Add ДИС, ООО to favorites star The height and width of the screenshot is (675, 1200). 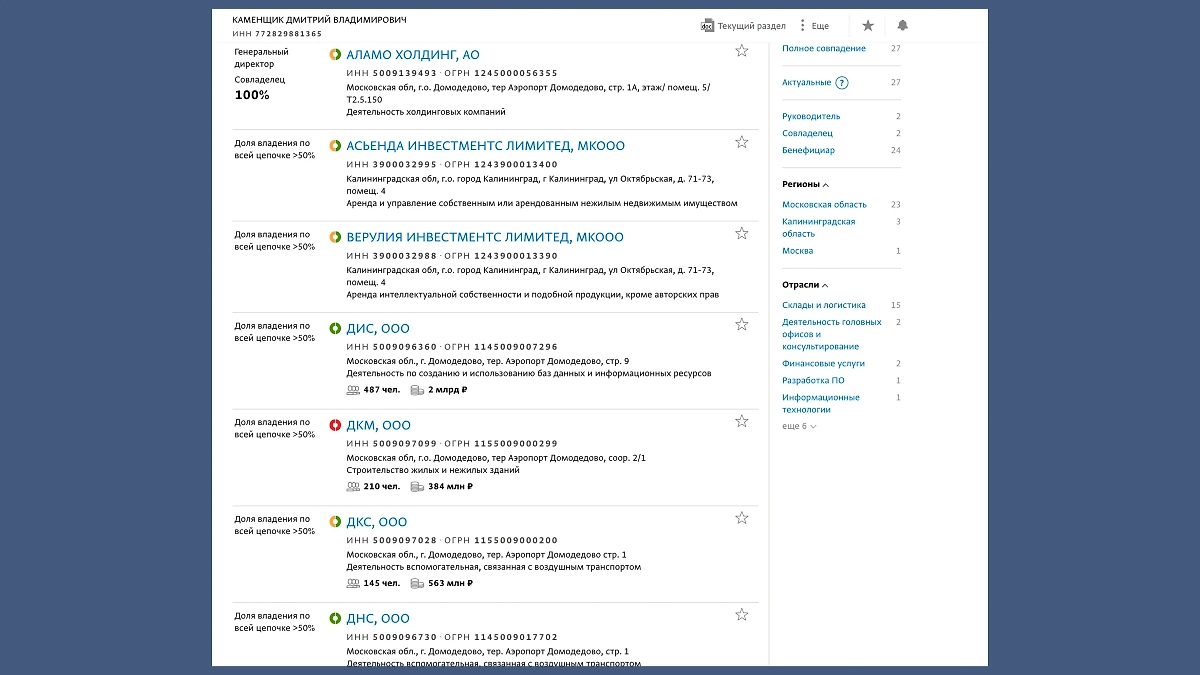pyautogui.click(x=742, y=325)
